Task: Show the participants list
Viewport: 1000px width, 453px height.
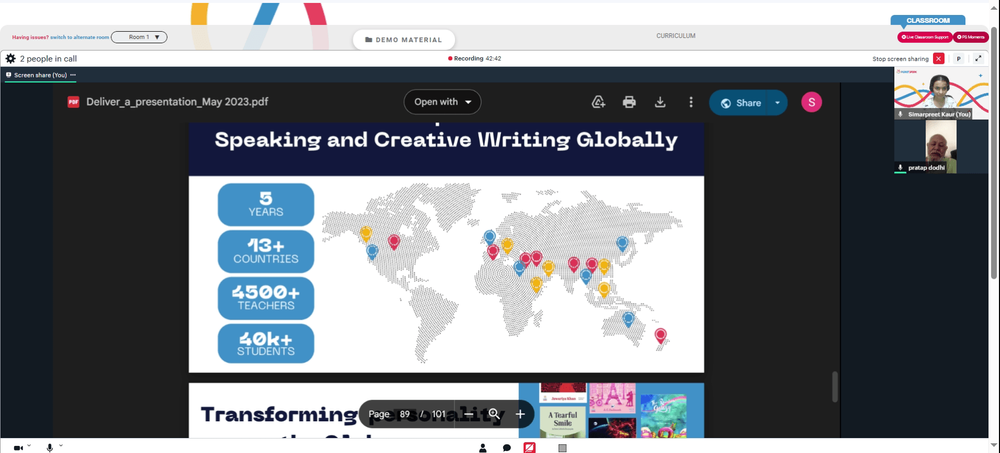Action: point(483,448)
